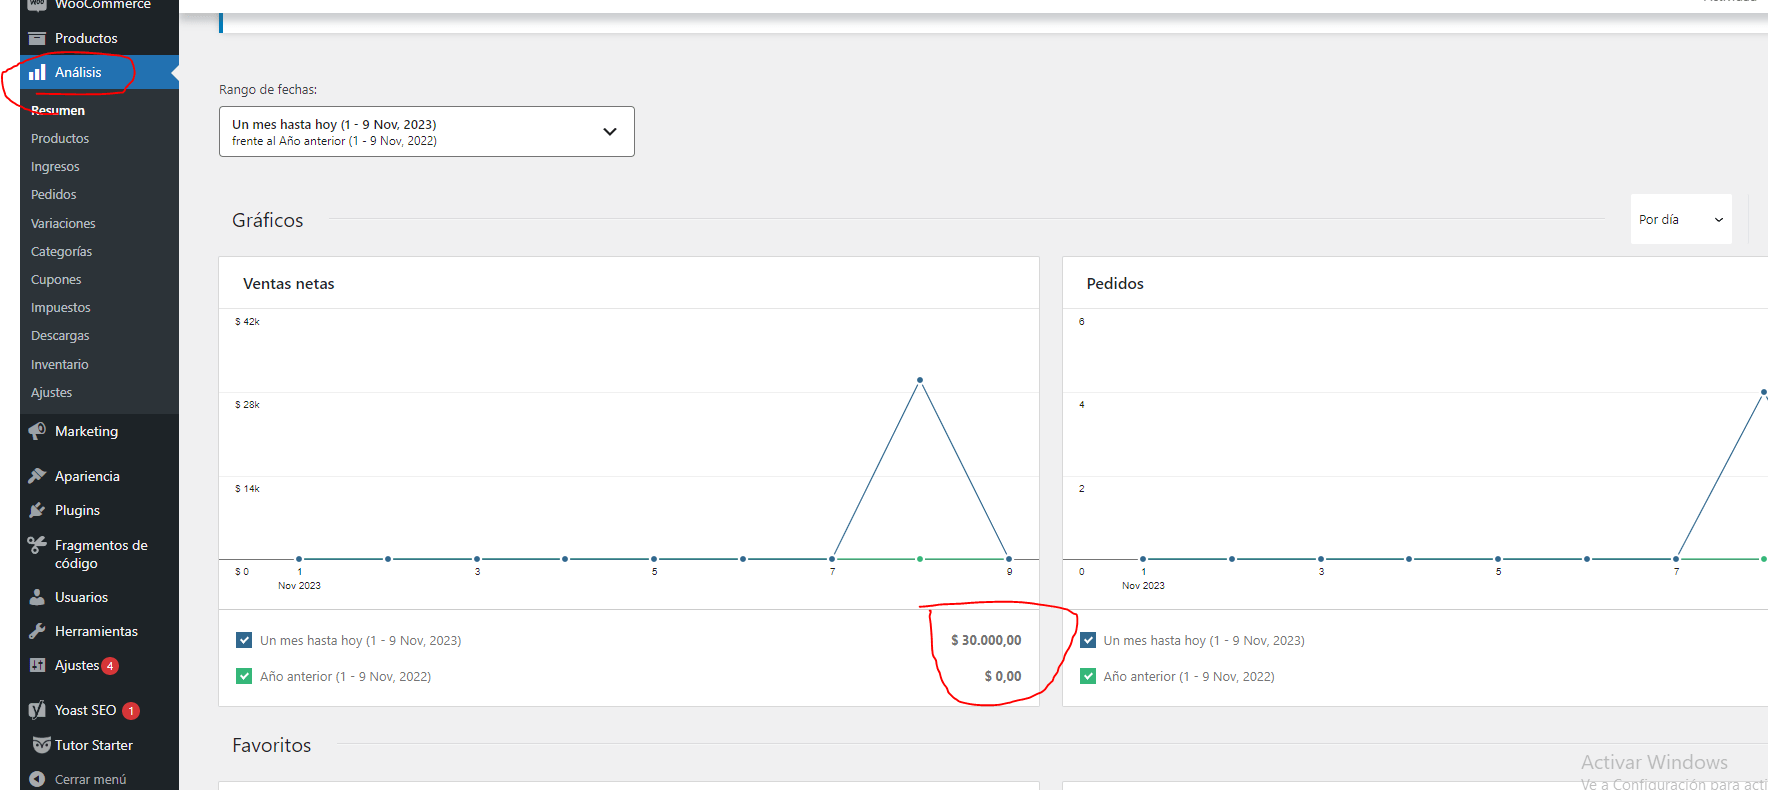1768x790 pixels.
Task: Open the Resumen analytics submenu
Action: pyautogui.click(x=58, y=110)
